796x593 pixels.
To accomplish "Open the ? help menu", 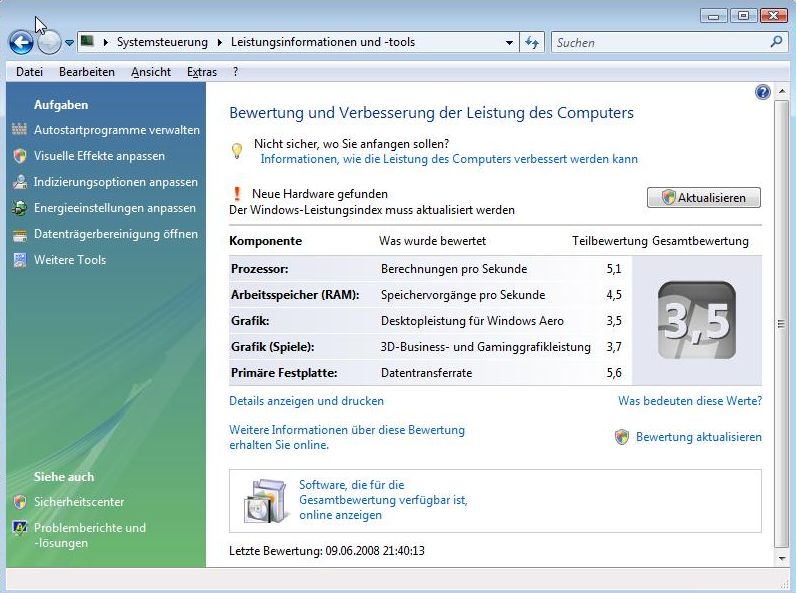I will [x=236, y=72].
